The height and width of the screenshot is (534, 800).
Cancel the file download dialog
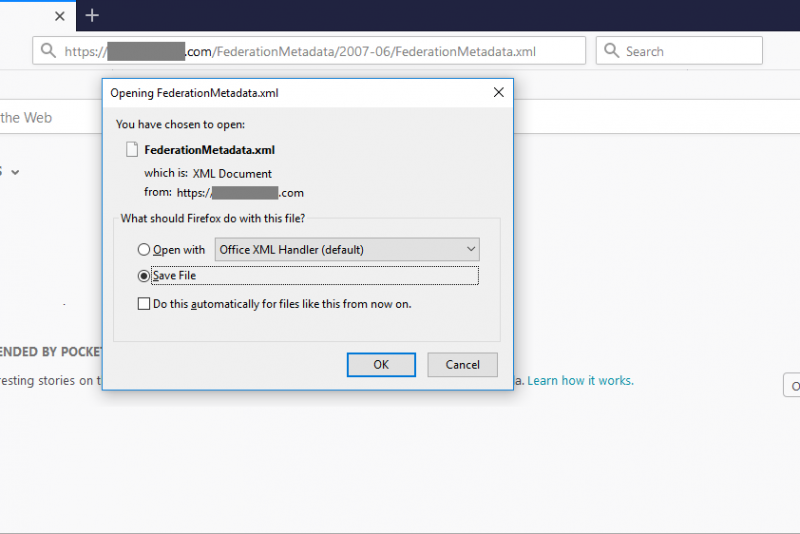click(462, 365)
